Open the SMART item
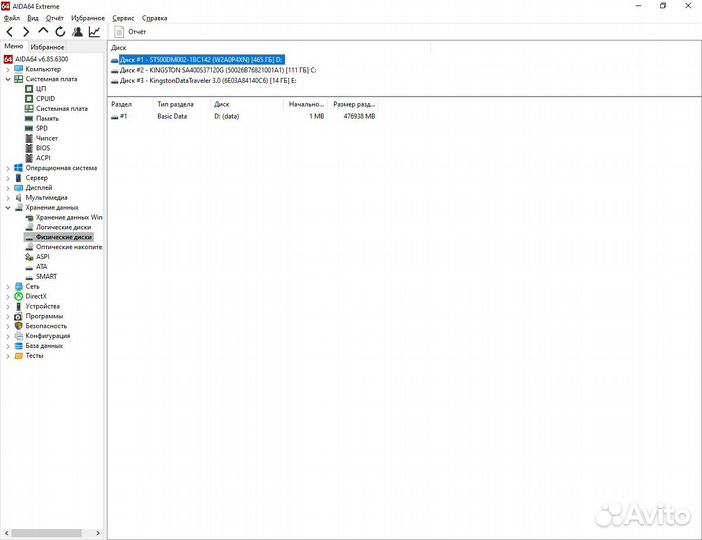Viewport: 702px width, 540px height. (x=46, y=276)
